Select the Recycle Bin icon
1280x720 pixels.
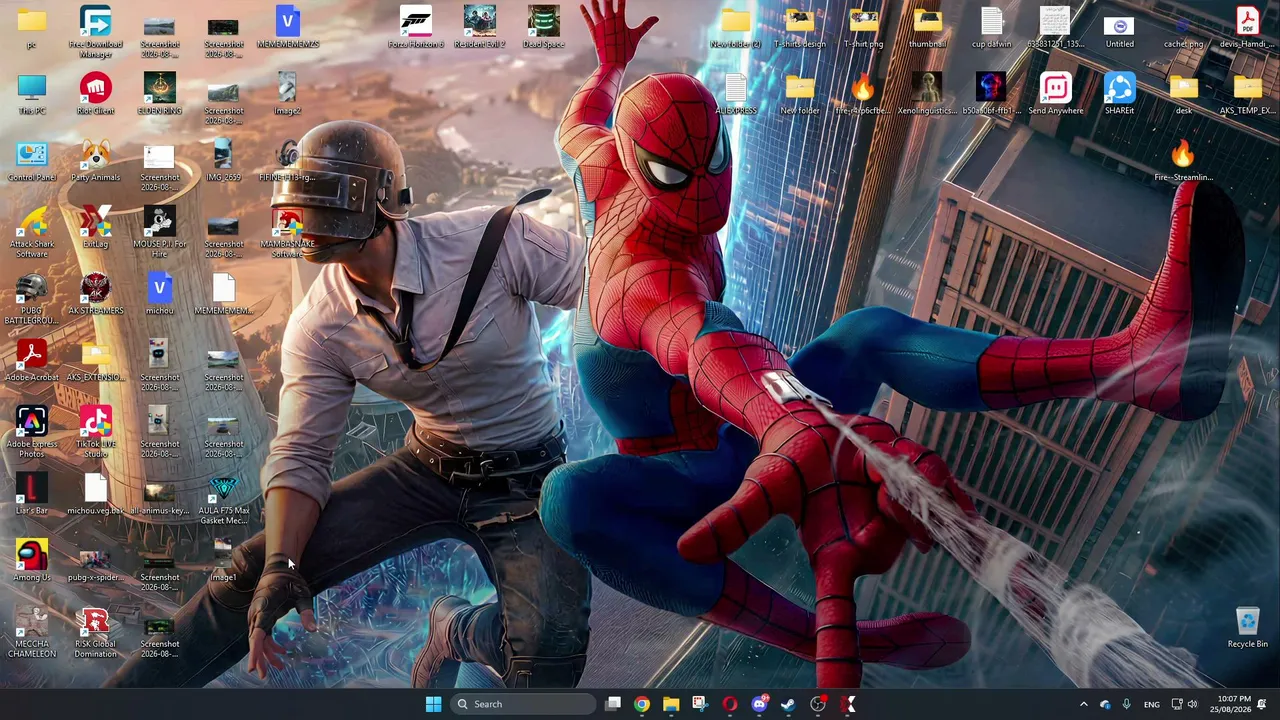(x=1247, y=628)
